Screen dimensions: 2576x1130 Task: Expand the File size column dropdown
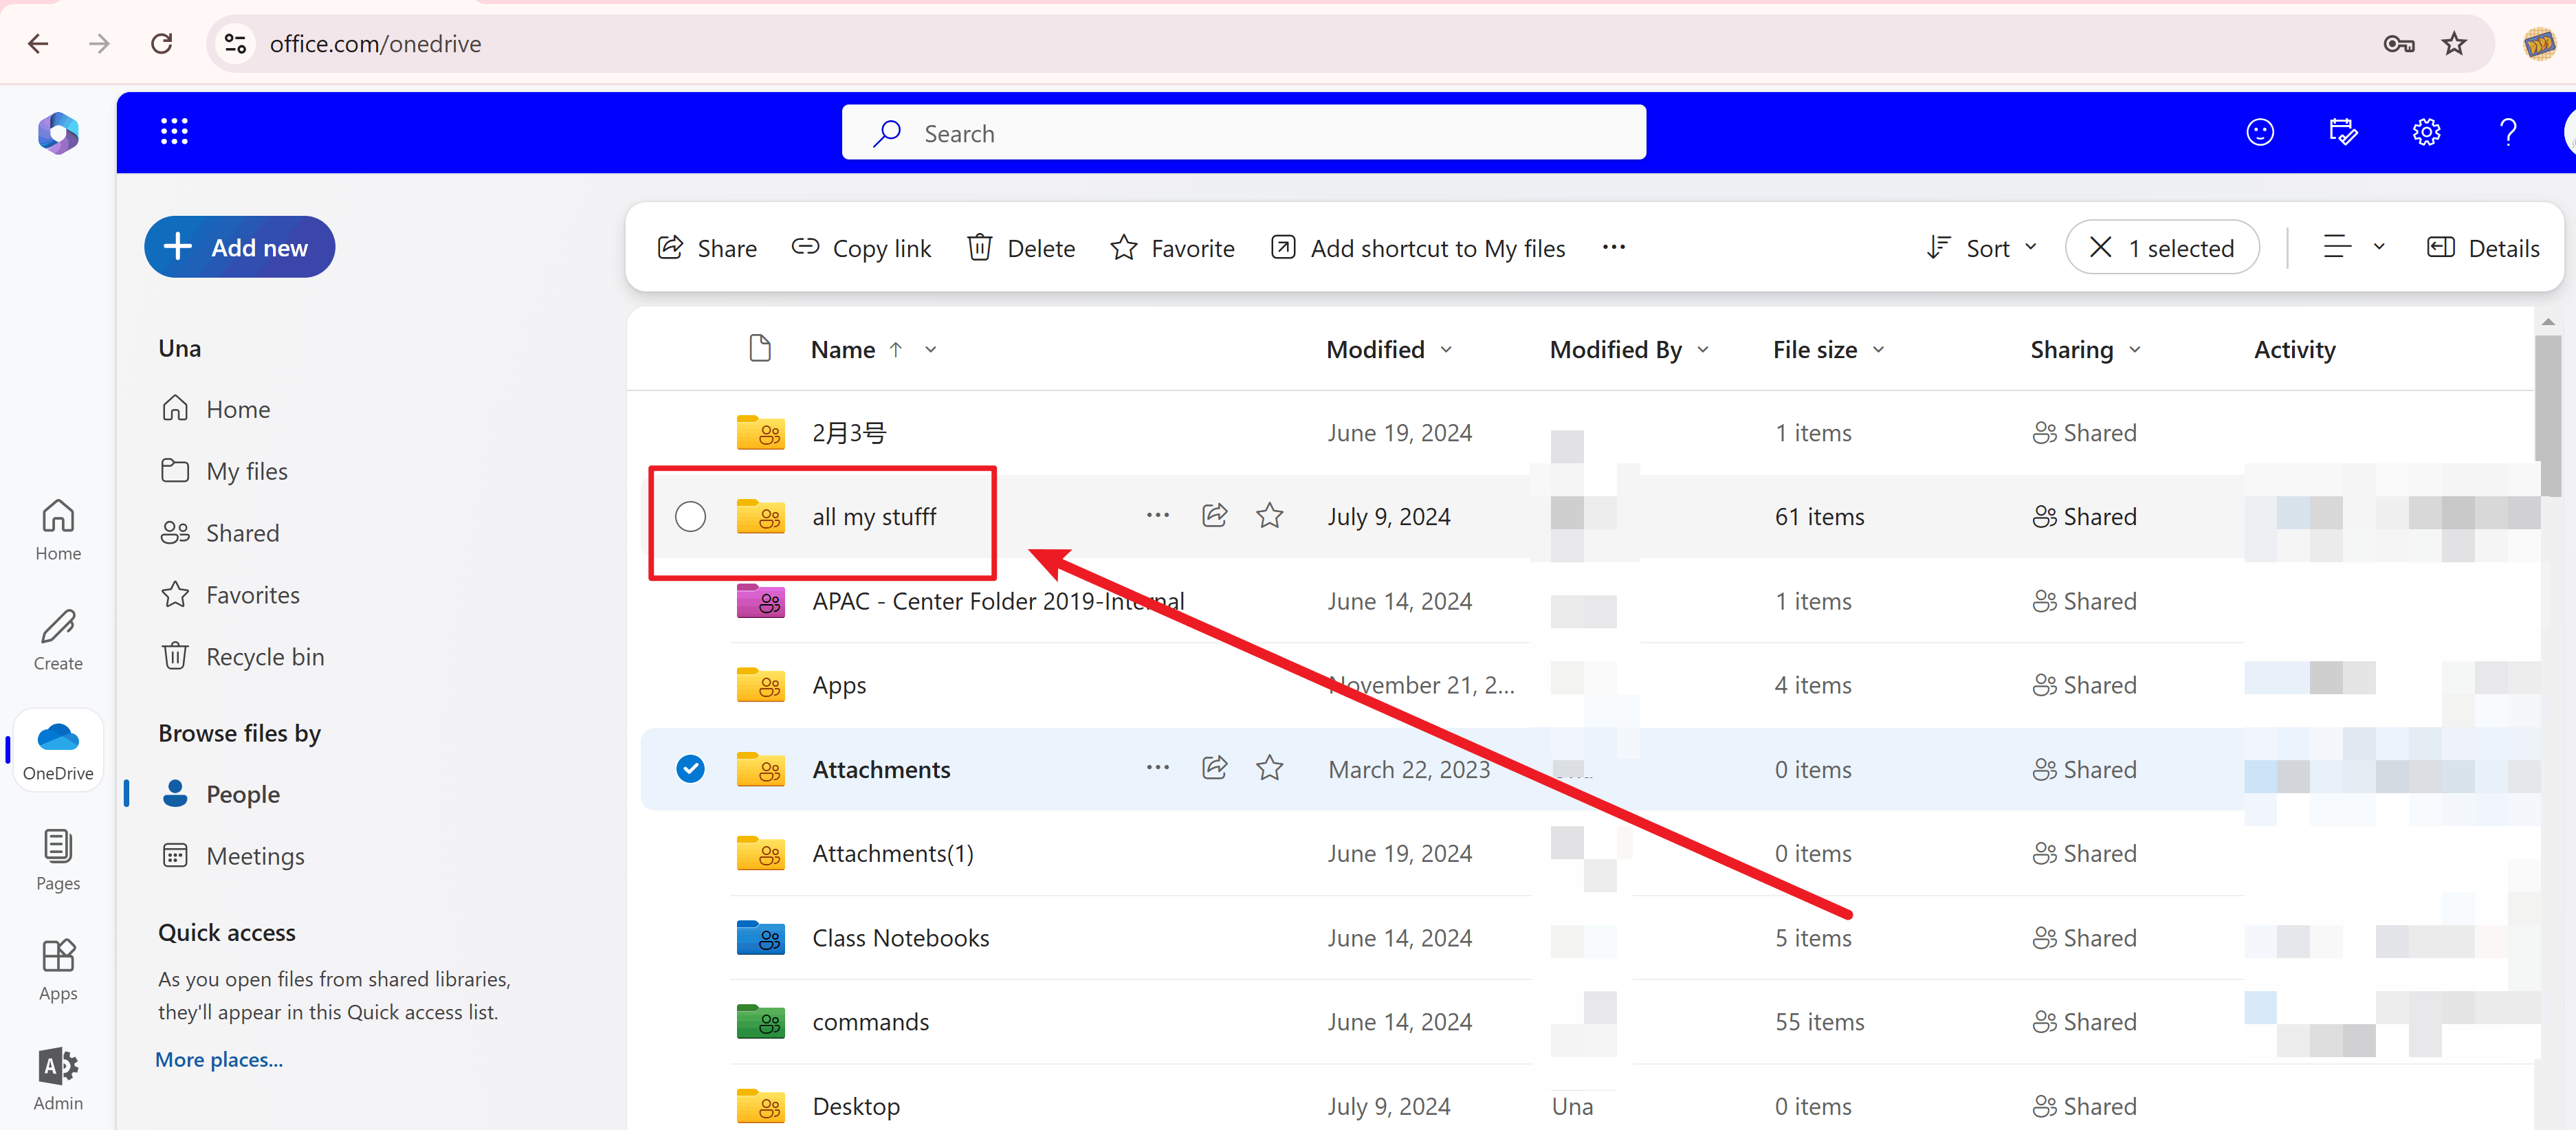pyautogui.click(x=1878, y=349)
